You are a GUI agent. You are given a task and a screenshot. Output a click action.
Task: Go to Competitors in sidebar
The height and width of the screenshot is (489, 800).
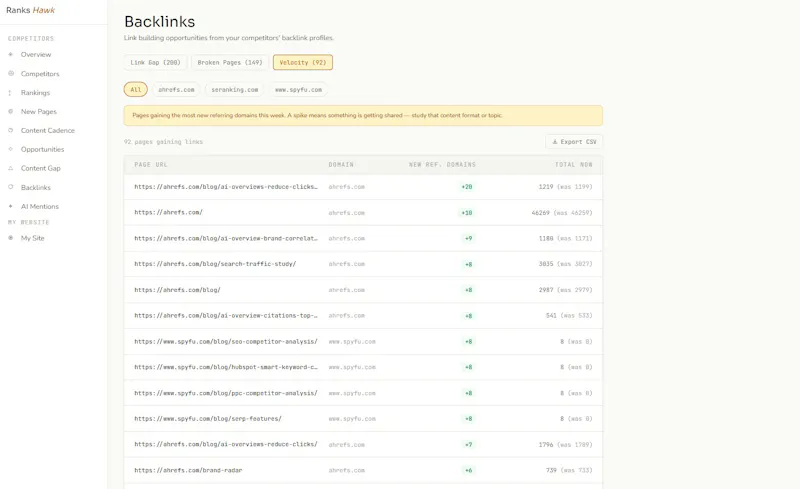(x=40, y=74)
